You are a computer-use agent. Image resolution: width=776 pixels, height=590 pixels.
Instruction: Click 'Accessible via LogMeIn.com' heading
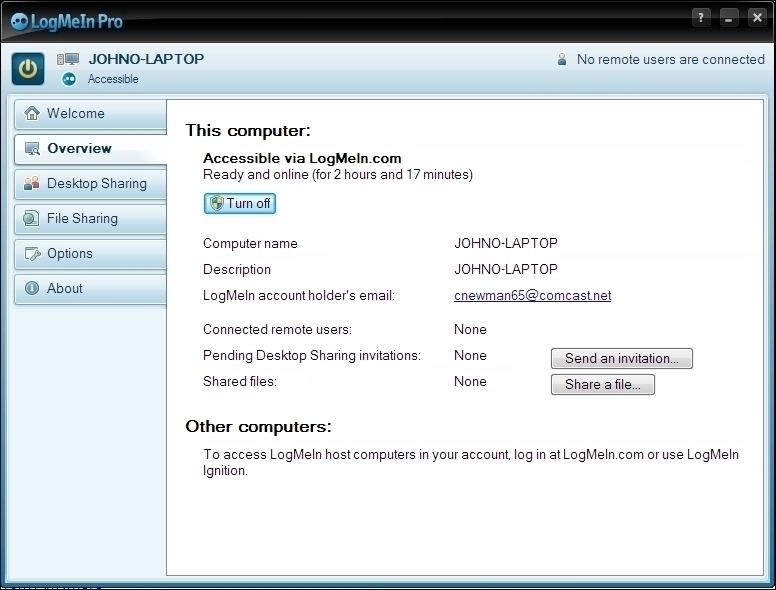click(302, 158)
